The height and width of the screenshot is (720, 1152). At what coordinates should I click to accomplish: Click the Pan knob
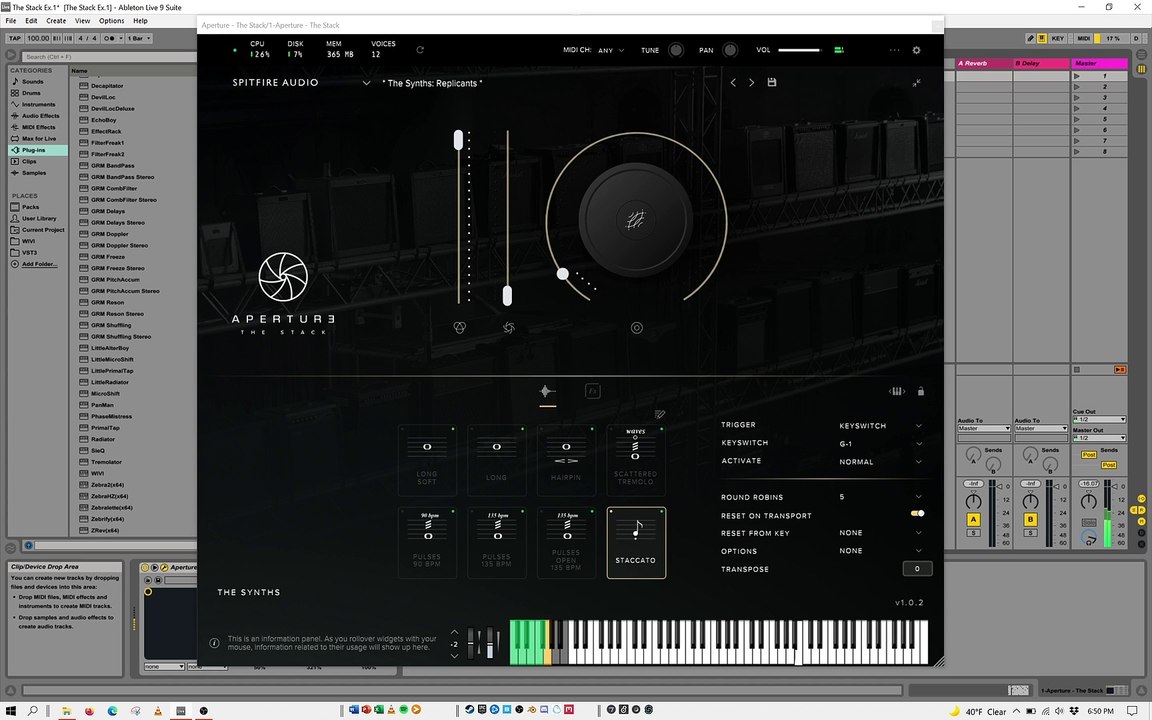tap(730, 50)
